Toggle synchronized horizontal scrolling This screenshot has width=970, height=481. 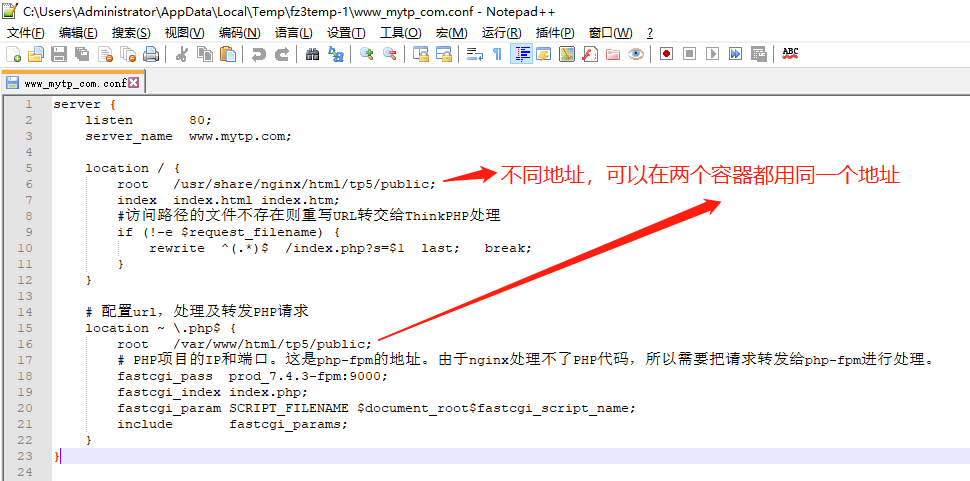(444, 54)
